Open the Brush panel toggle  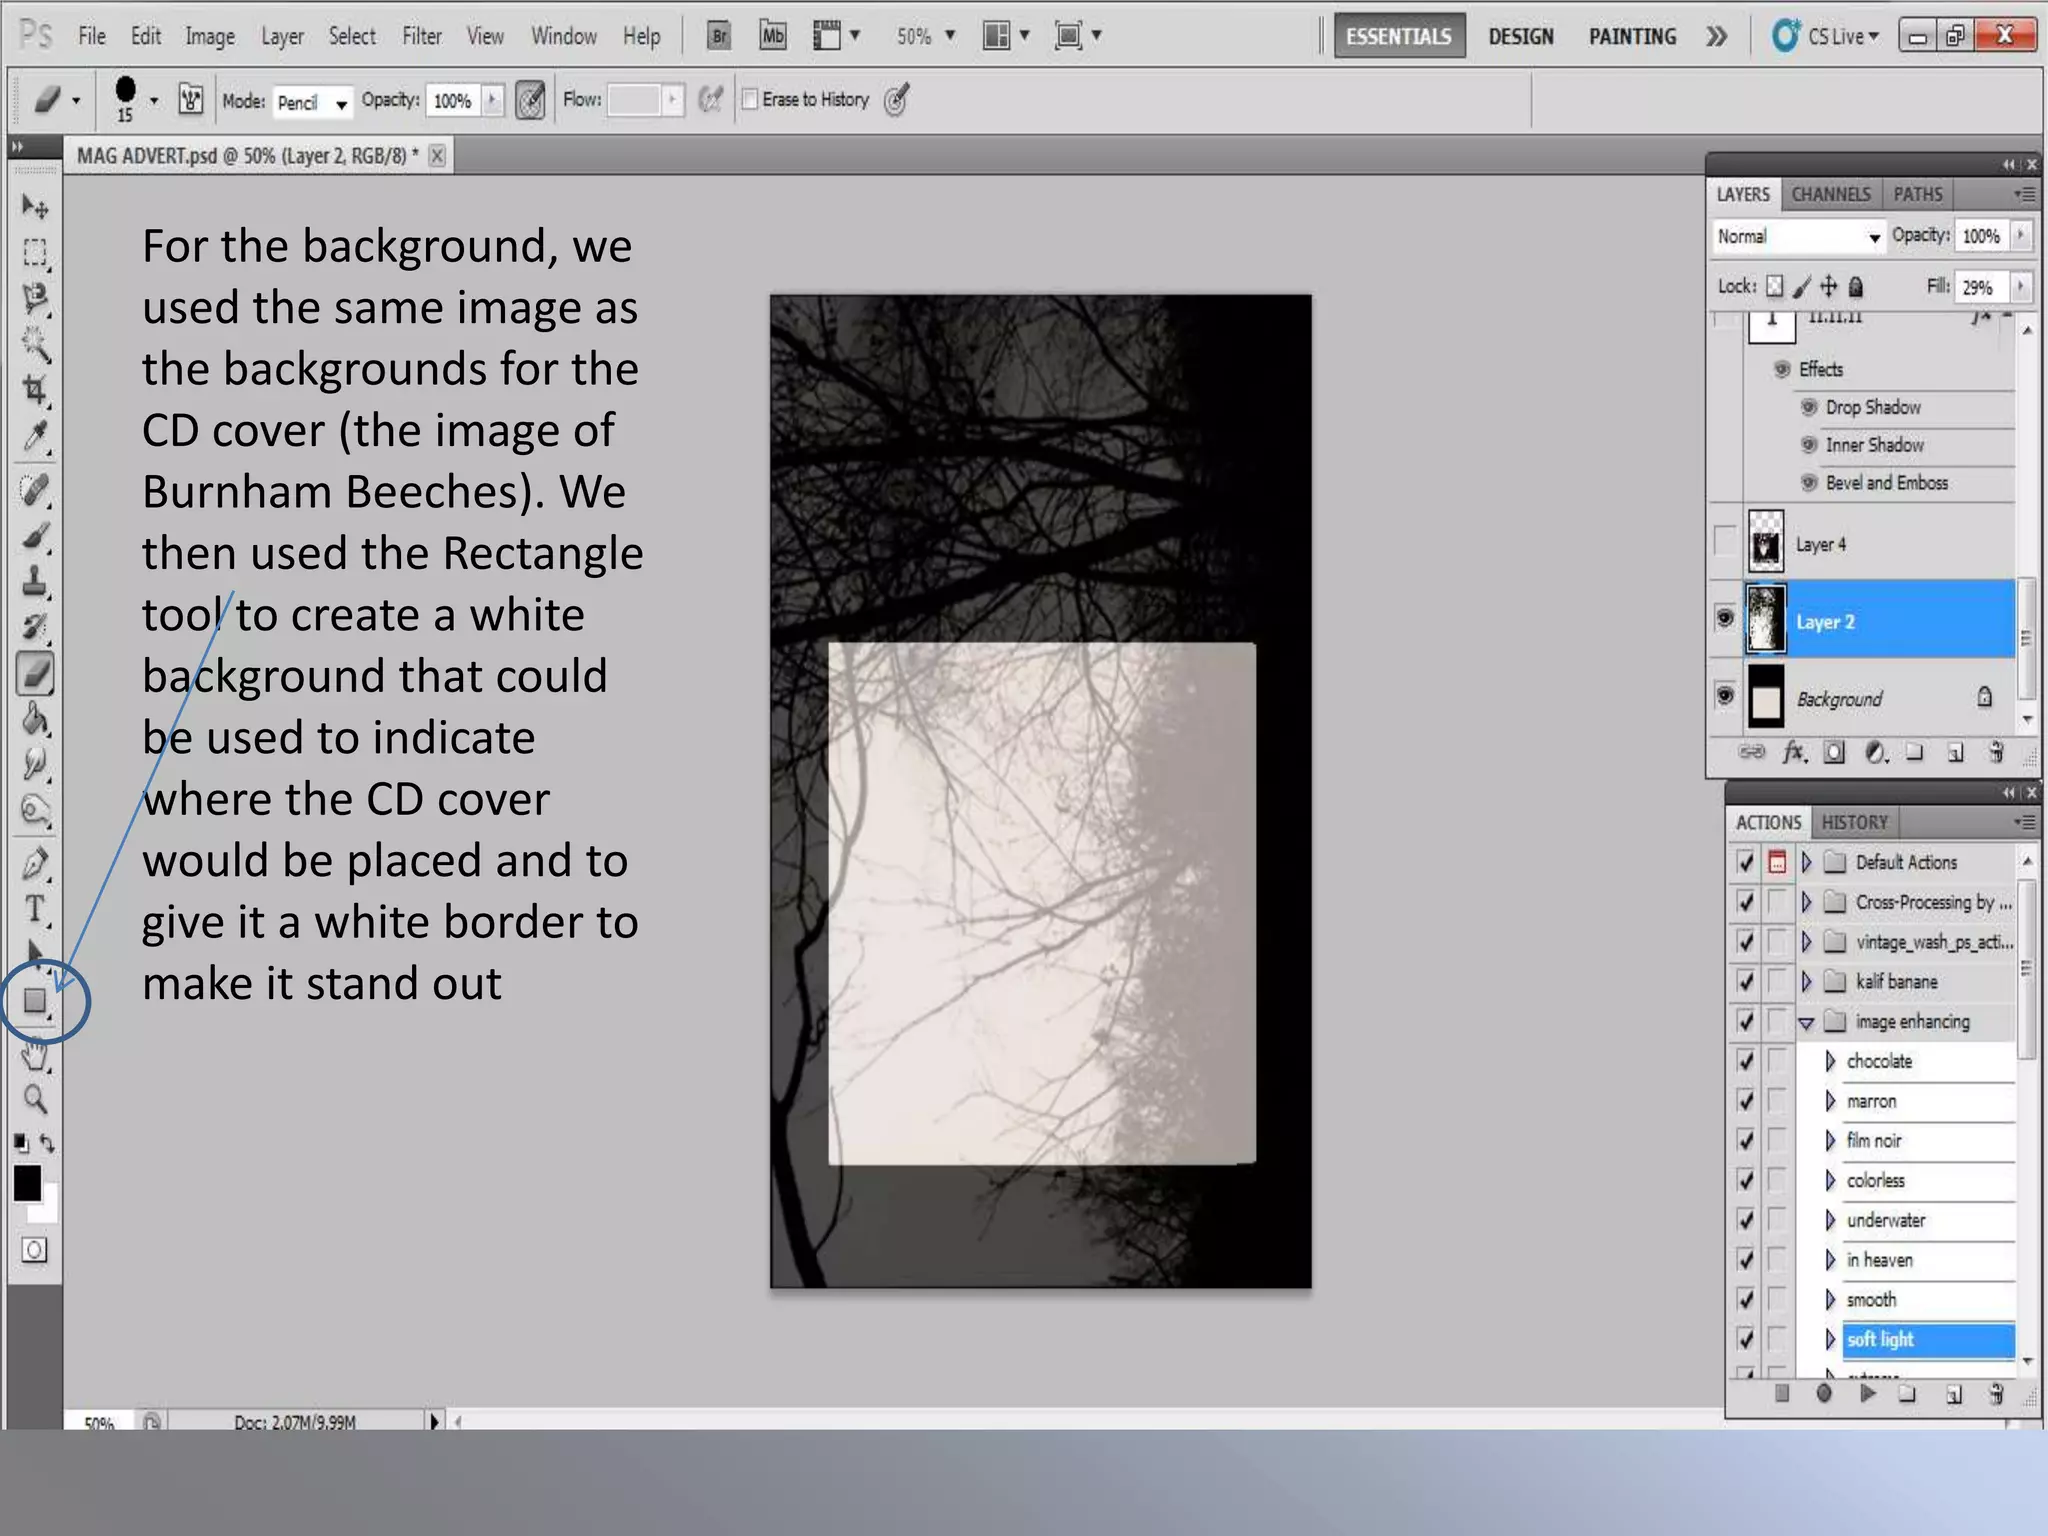pos(190,99)
